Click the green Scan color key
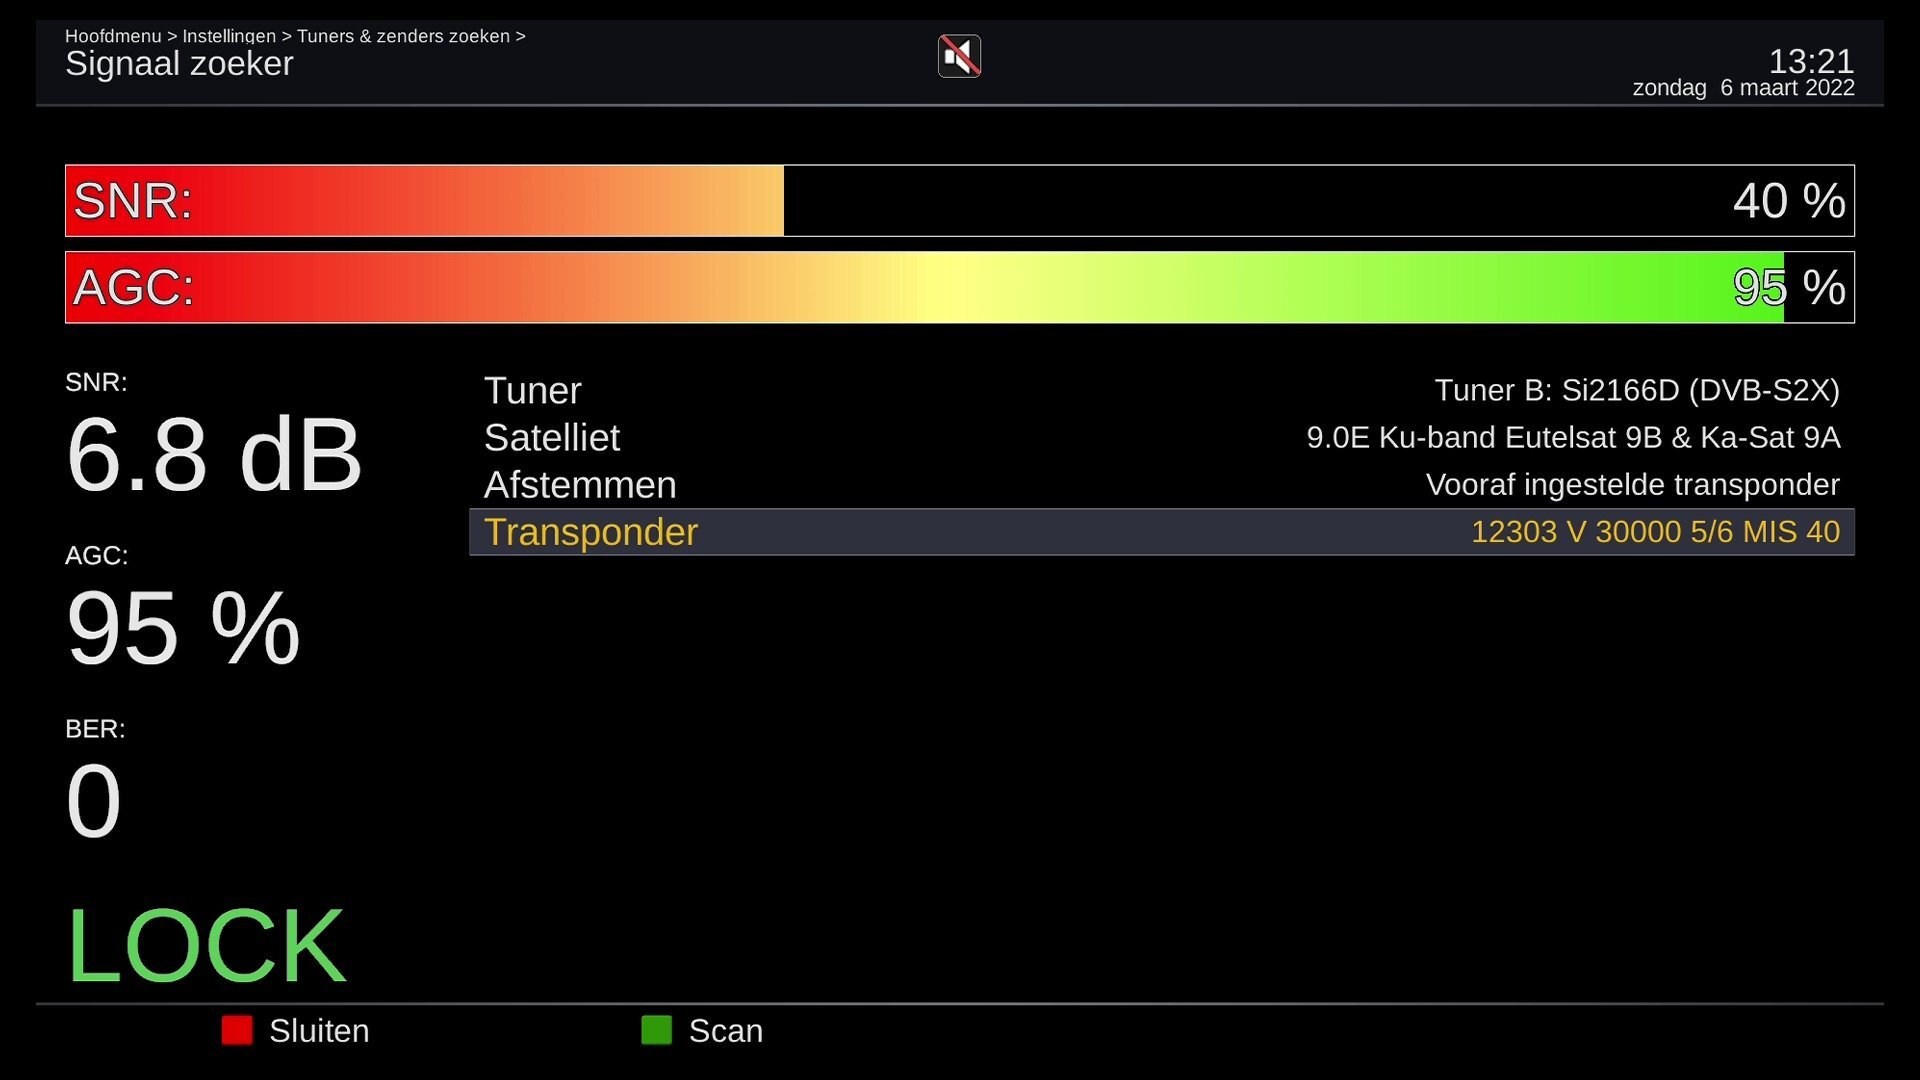Viewport: 1920px width, 1080px height. pos(656,1030)
